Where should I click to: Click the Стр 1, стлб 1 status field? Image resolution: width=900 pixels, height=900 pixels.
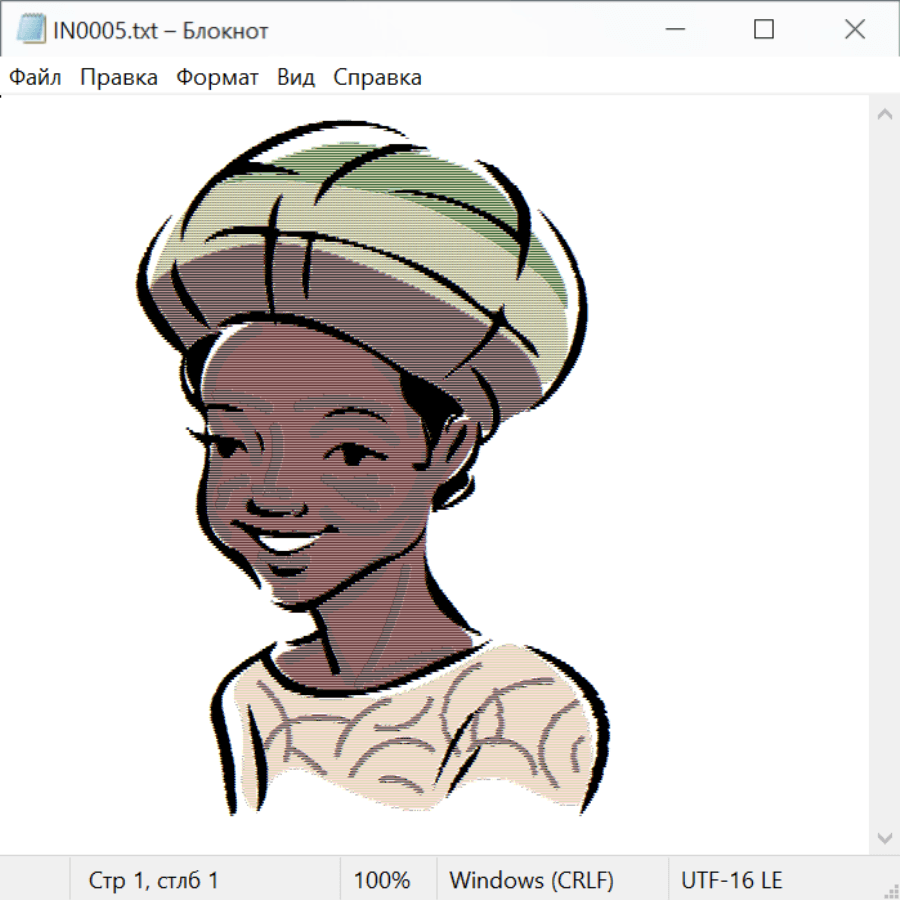click(x=154, y=880)
